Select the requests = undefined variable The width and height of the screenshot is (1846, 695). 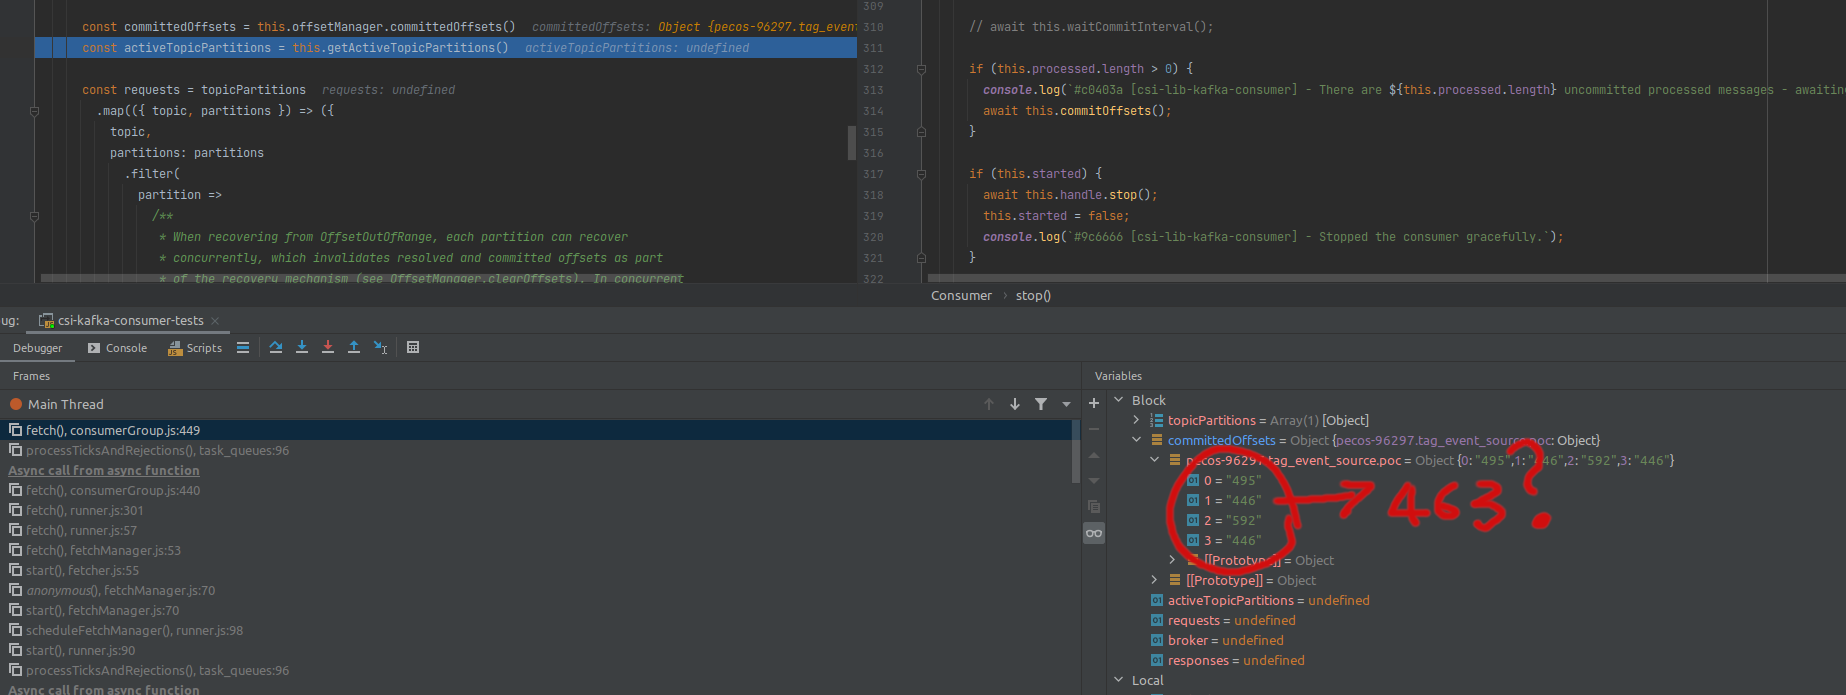tap(1223, 620)
